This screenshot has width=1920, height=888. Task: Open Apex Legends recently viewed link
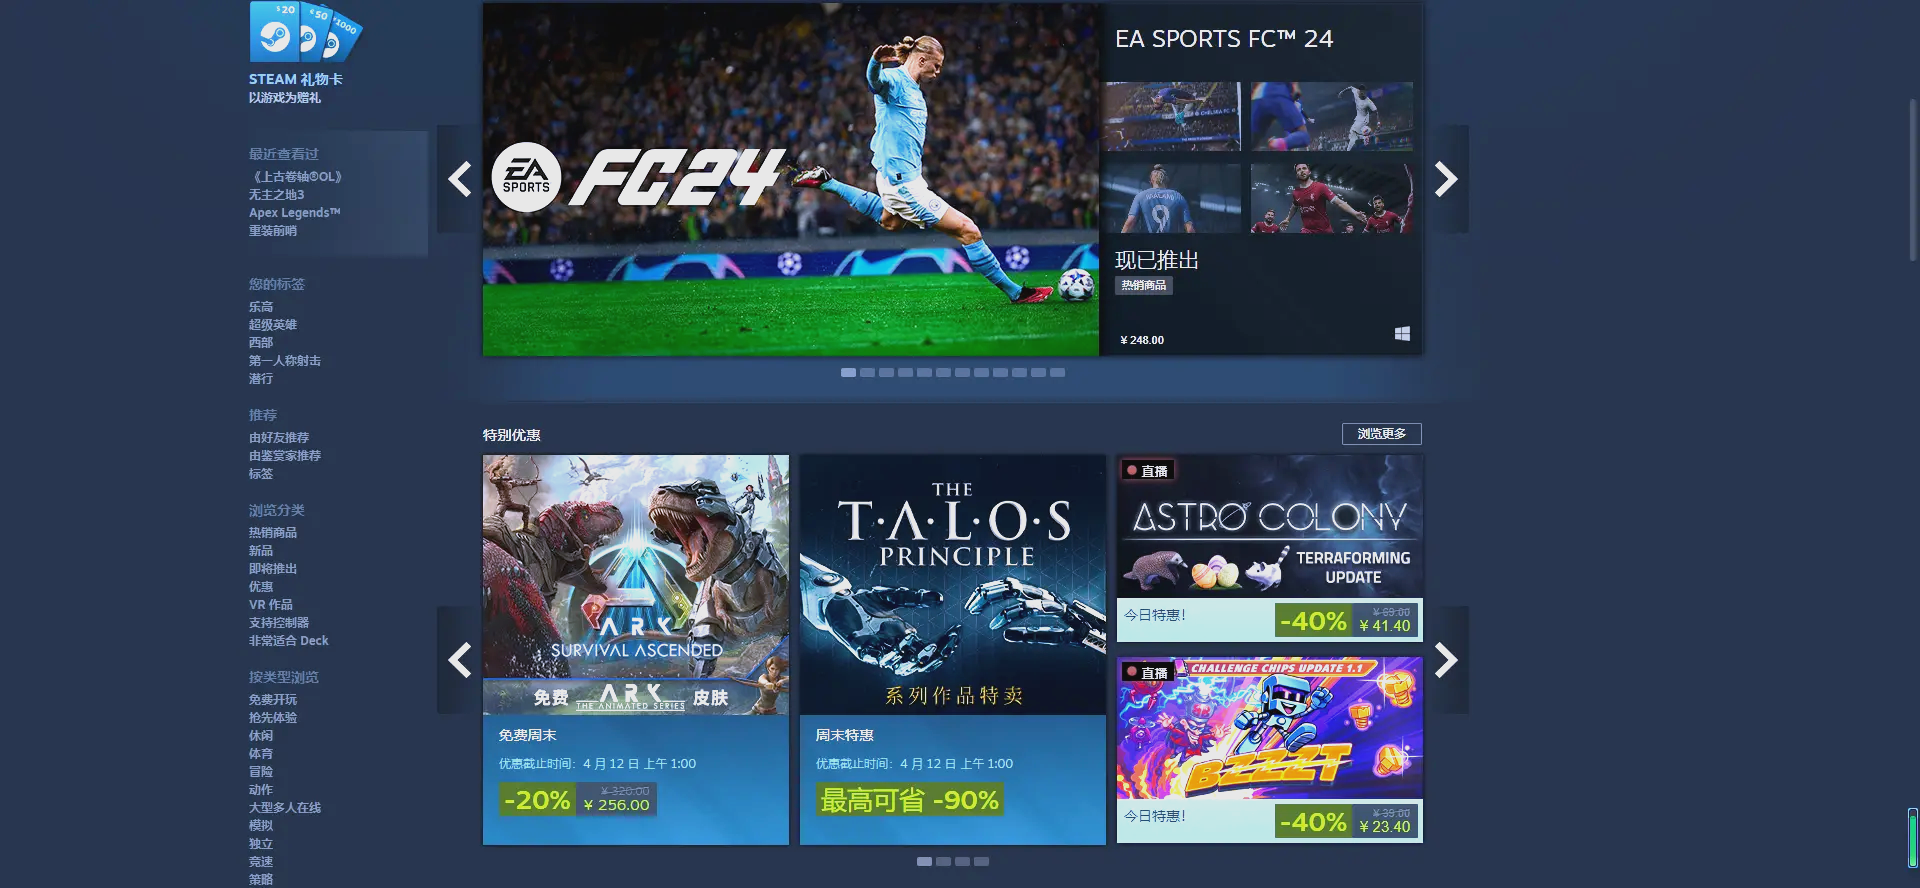(295, 213)
